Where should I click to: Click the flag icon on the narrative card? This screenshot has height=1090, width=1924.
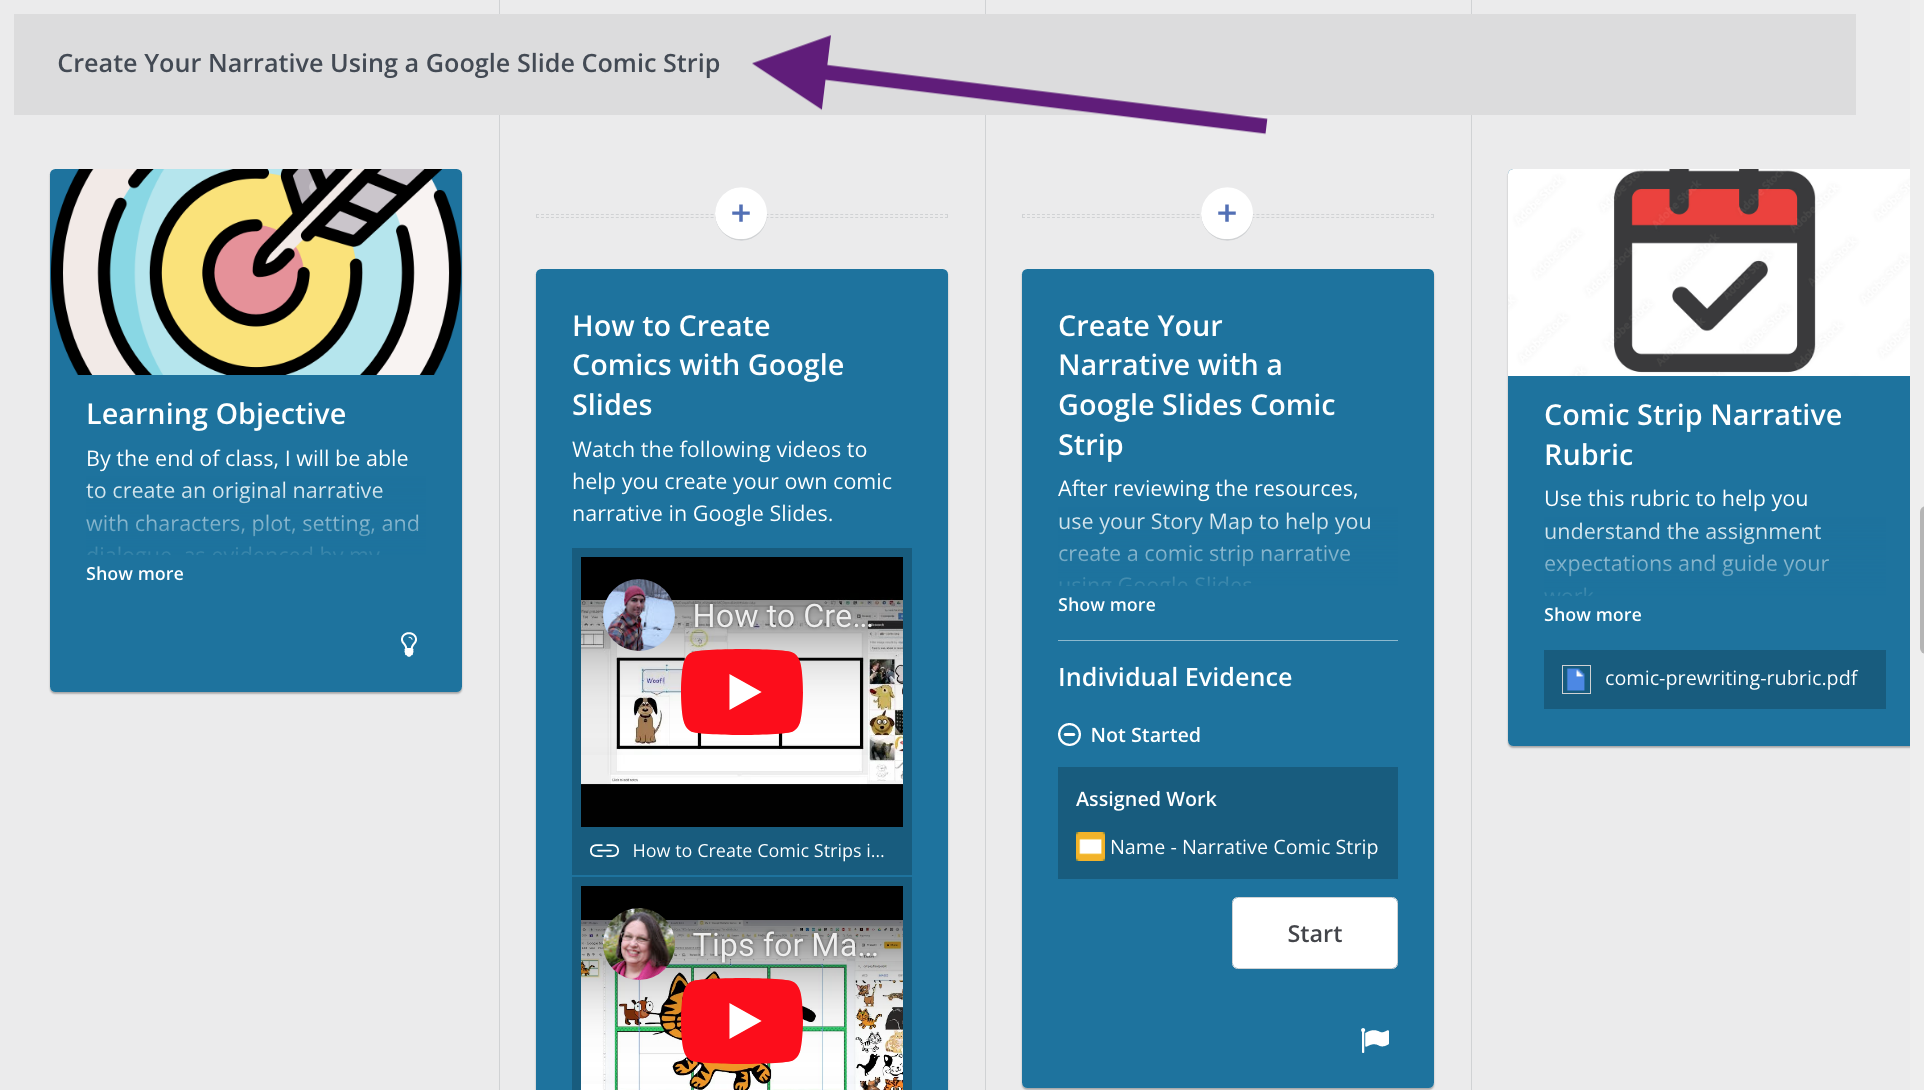(1375, 1040)
